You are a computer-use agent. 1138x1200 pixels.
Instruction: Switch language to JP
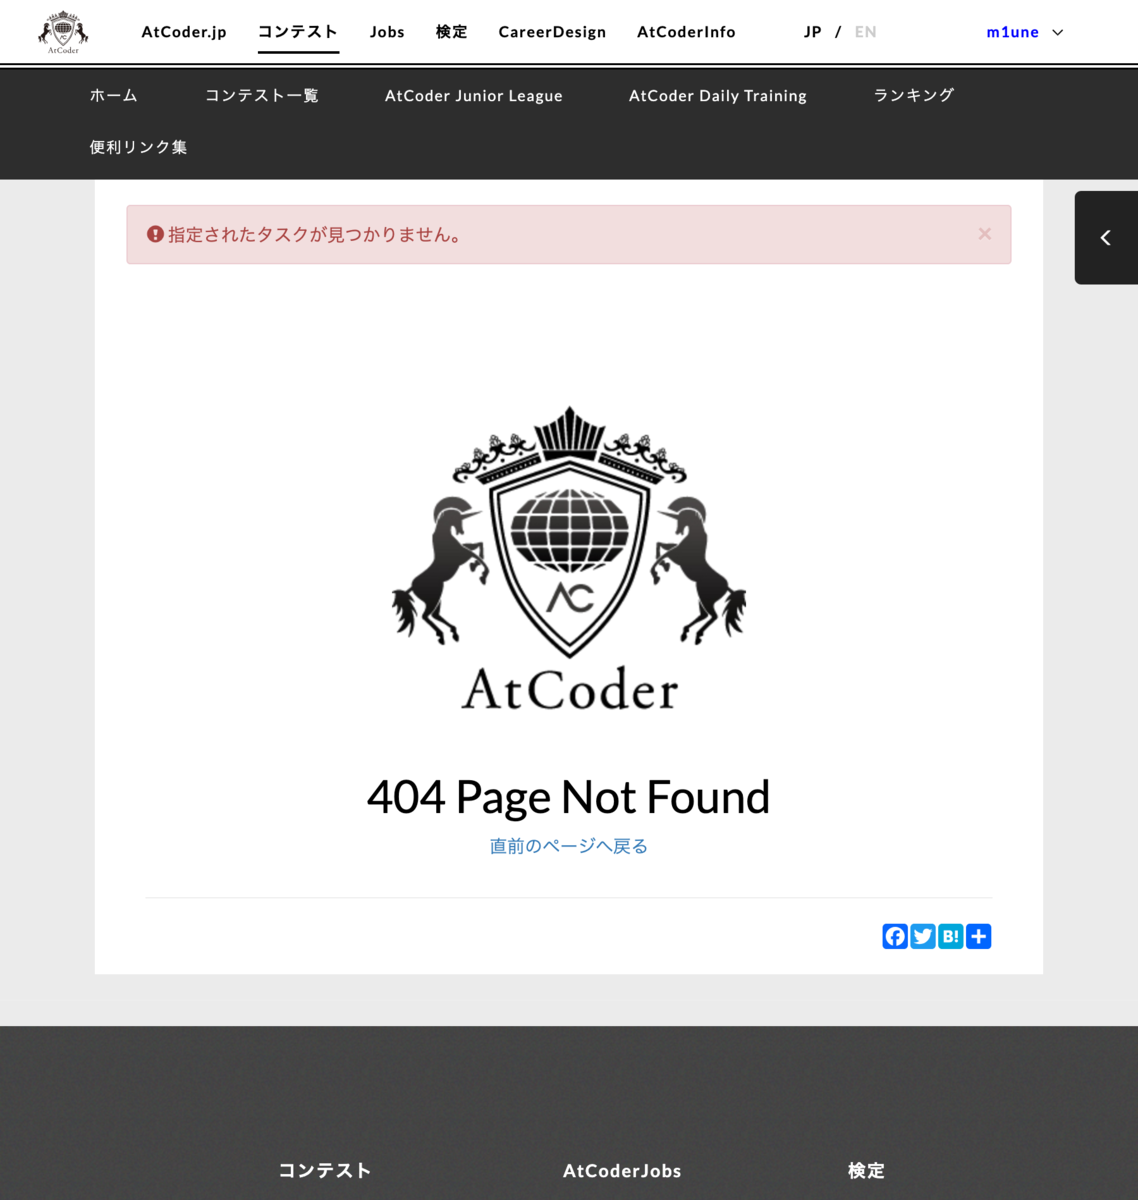click(x=813, y=32)
